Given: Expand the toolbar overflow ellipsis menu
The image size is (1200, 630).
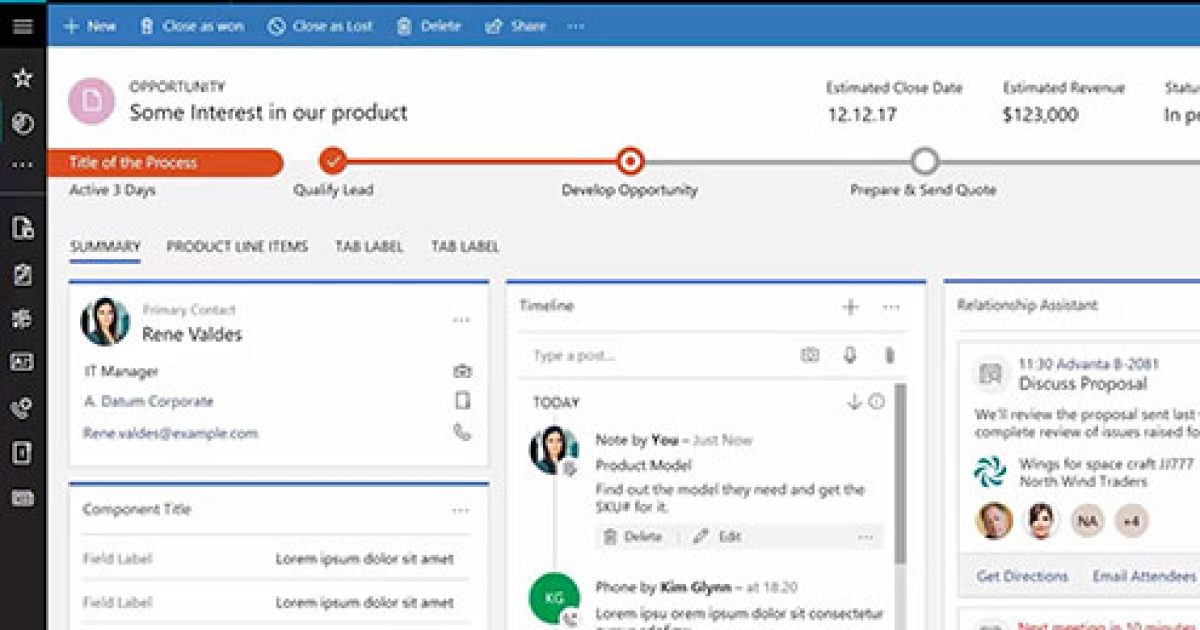Looking at the screenshot, I should [575, 26].
